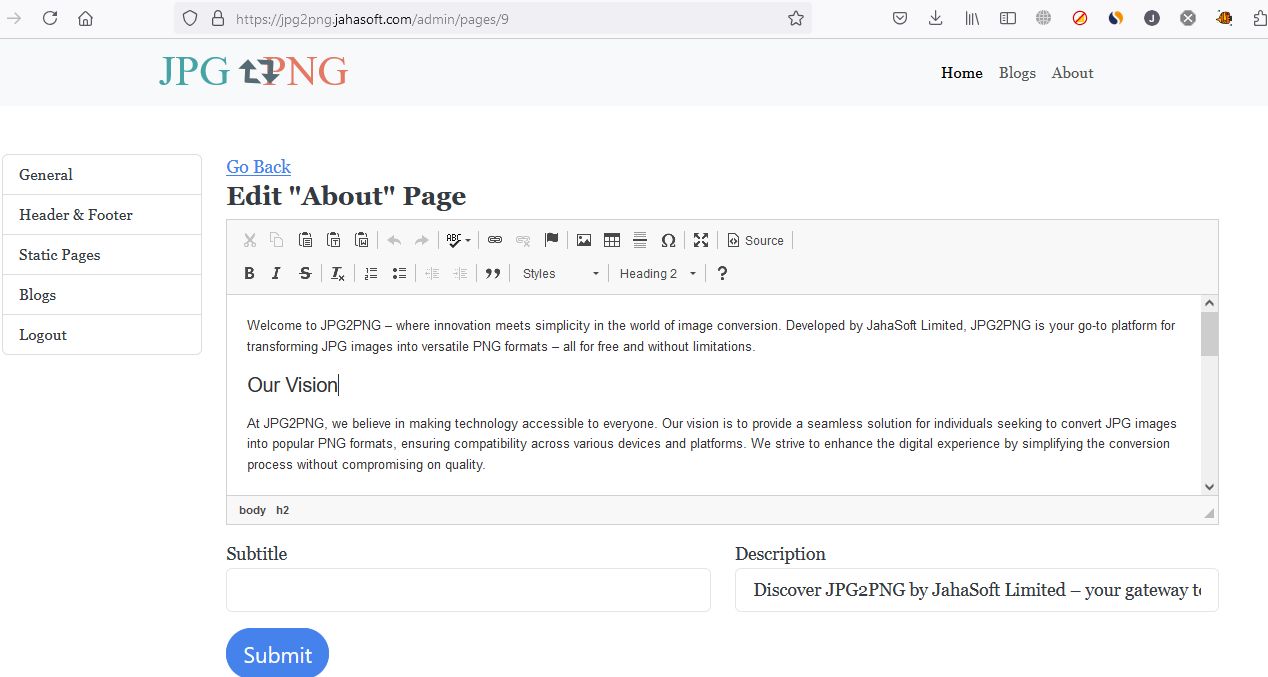Viewport: 1268px width, 677px height.
Task: Open Blogs in the top navigation
Action: (x=1017, y=73)
